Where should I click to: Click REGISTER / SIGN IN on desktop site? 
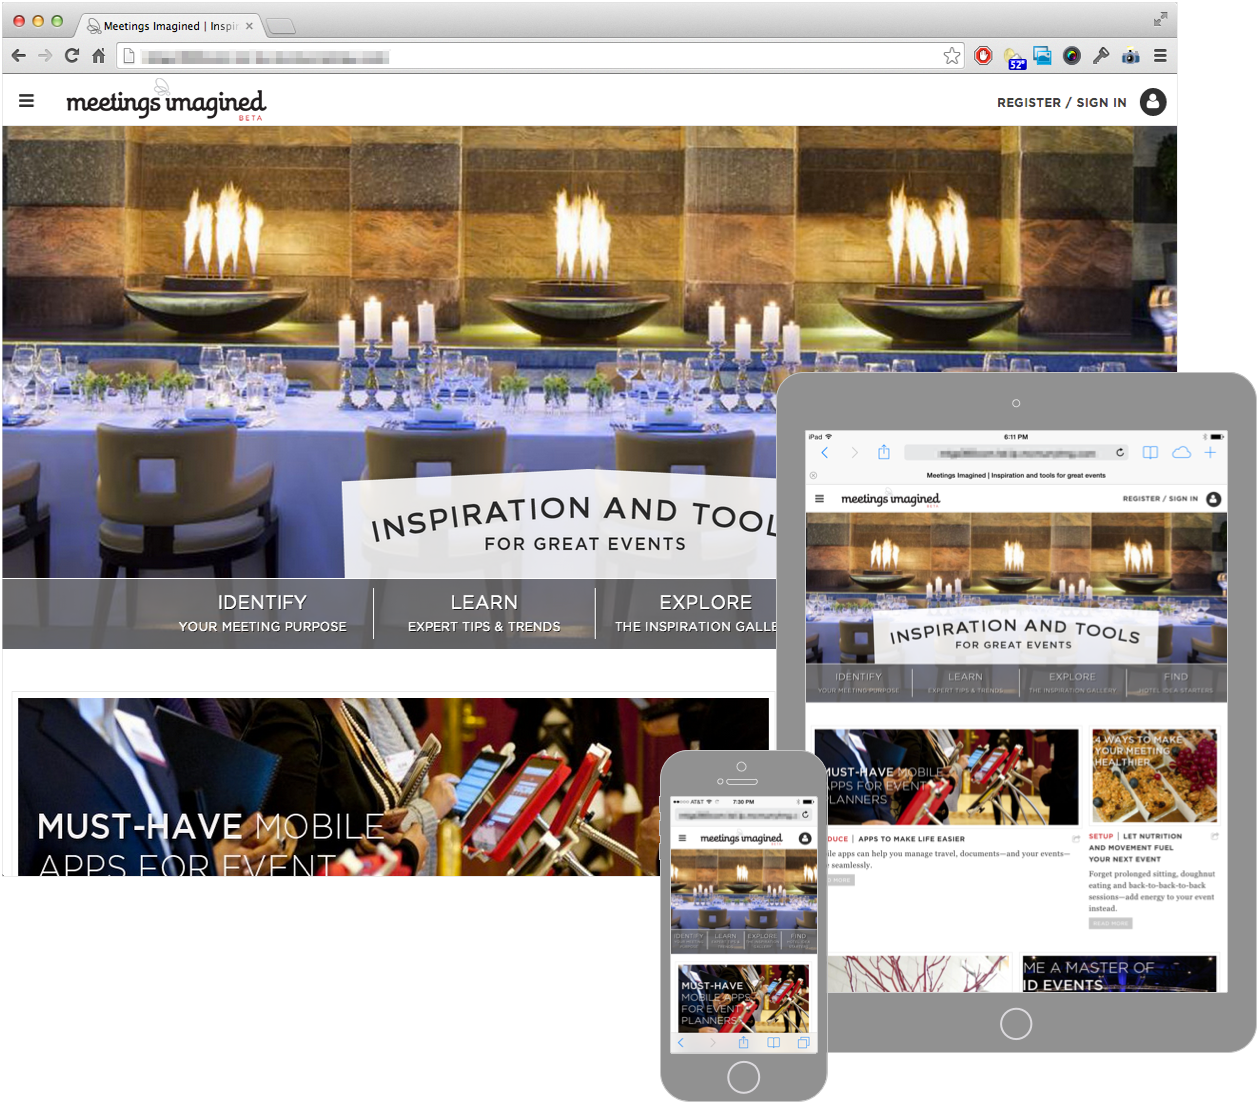[x=1062, y=103]
